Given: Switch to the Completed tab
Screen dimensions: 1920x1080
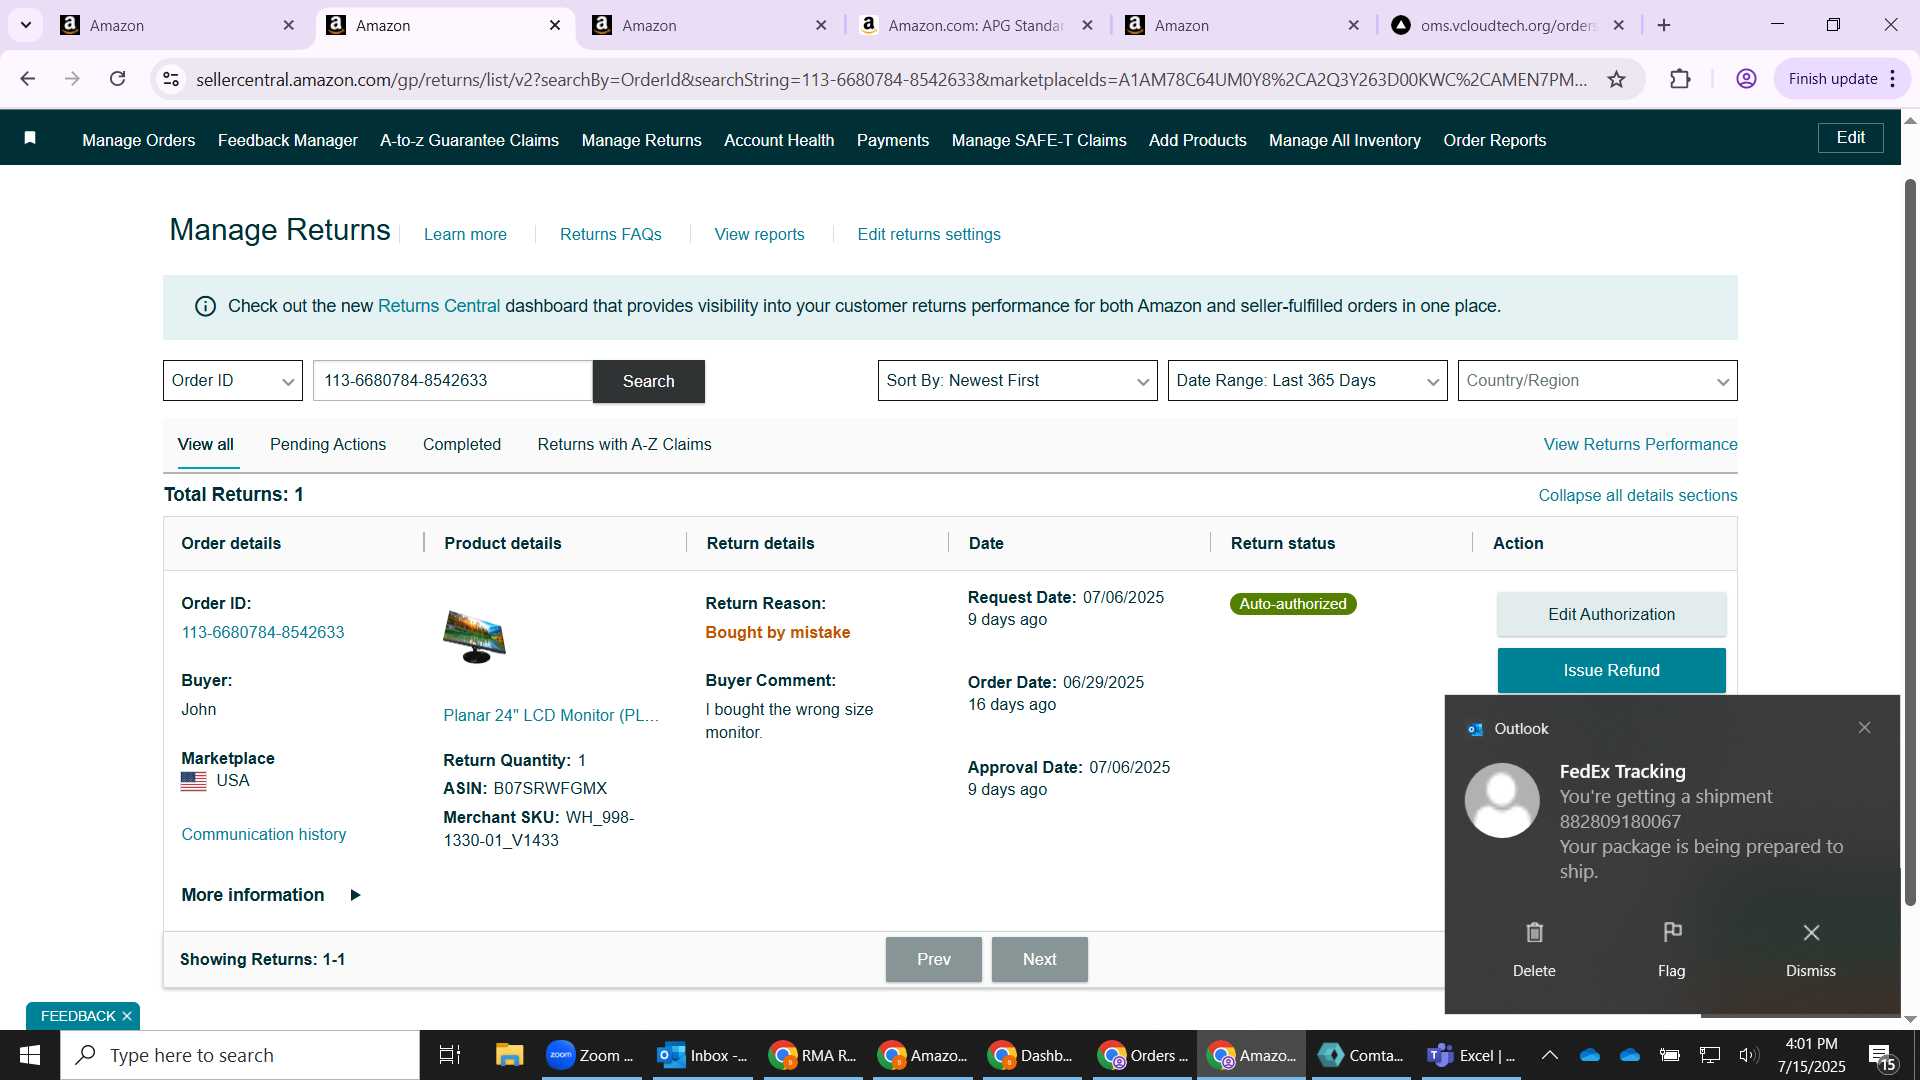Looking at the screenshot, I should pos(461,445).
